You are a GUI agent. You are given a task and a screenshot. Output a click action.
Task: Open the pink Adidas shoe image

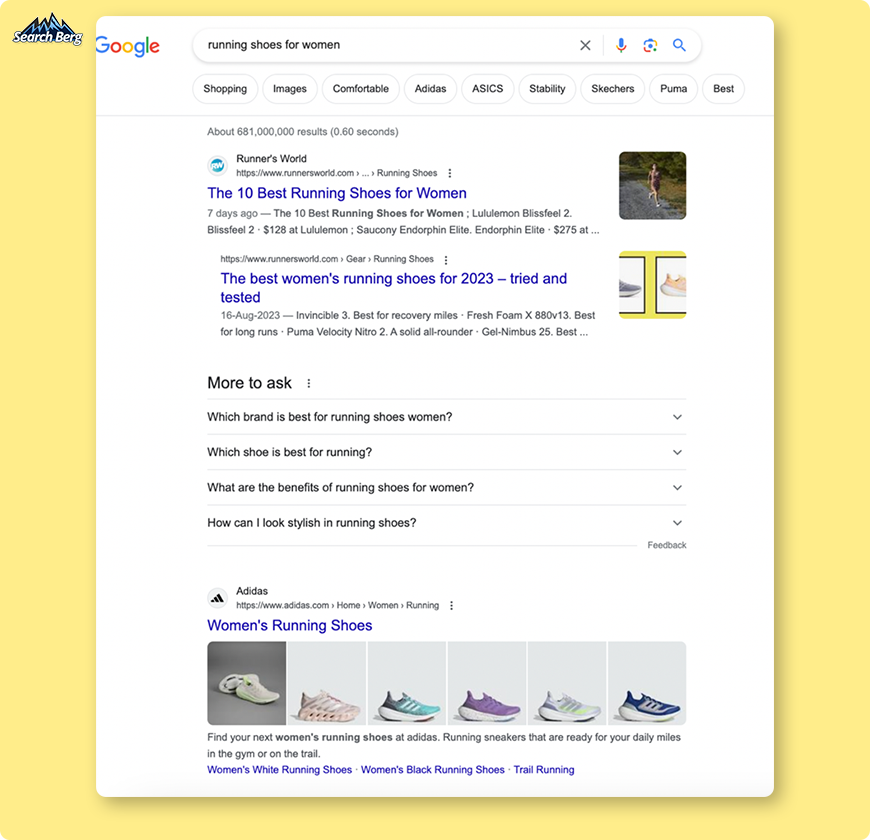pos(327,683)
